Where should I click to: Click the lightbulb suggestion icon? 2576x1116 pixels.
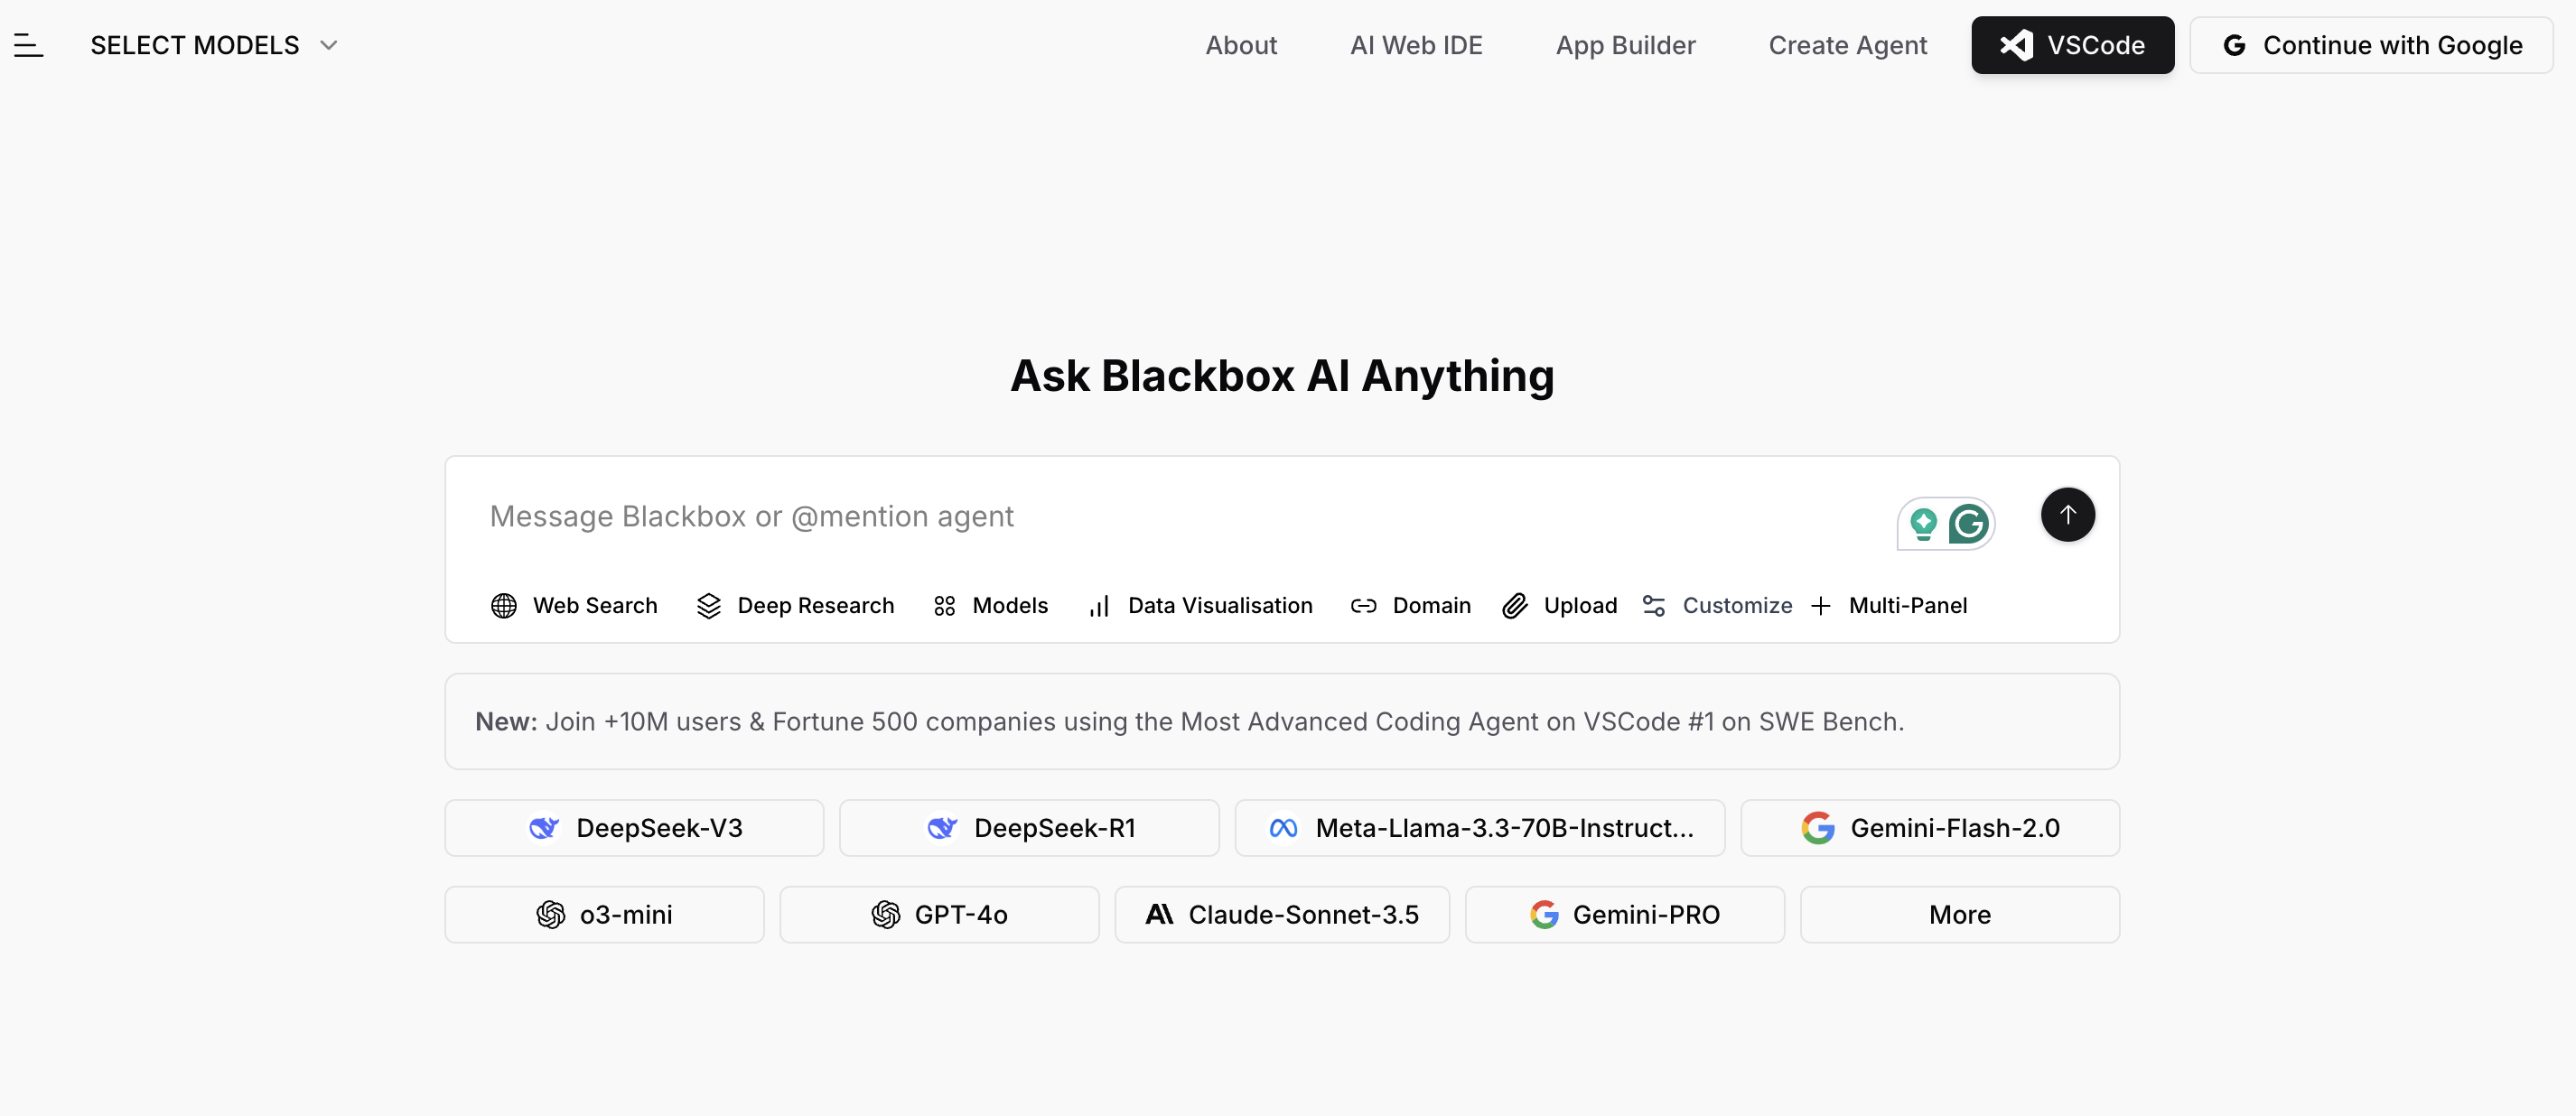(1923, 523)
